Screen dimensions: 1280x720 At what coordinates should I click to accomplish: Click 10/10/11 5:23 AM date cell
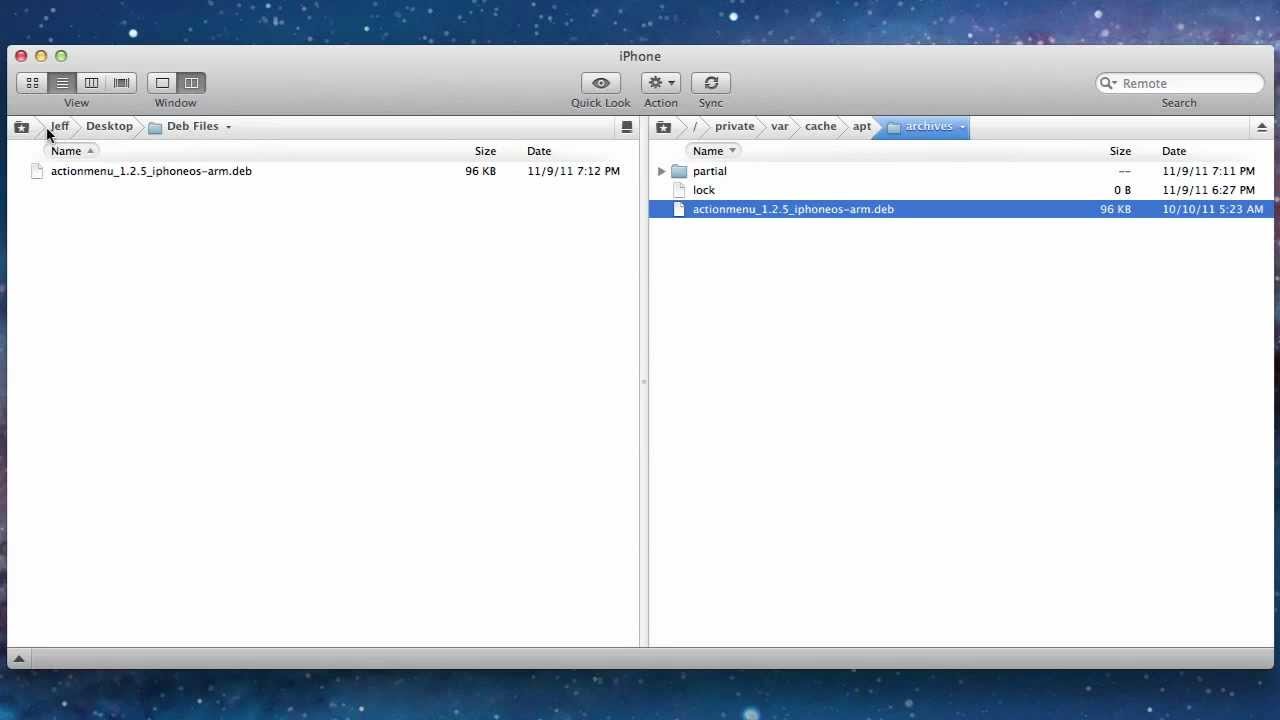pos(1213,209)
